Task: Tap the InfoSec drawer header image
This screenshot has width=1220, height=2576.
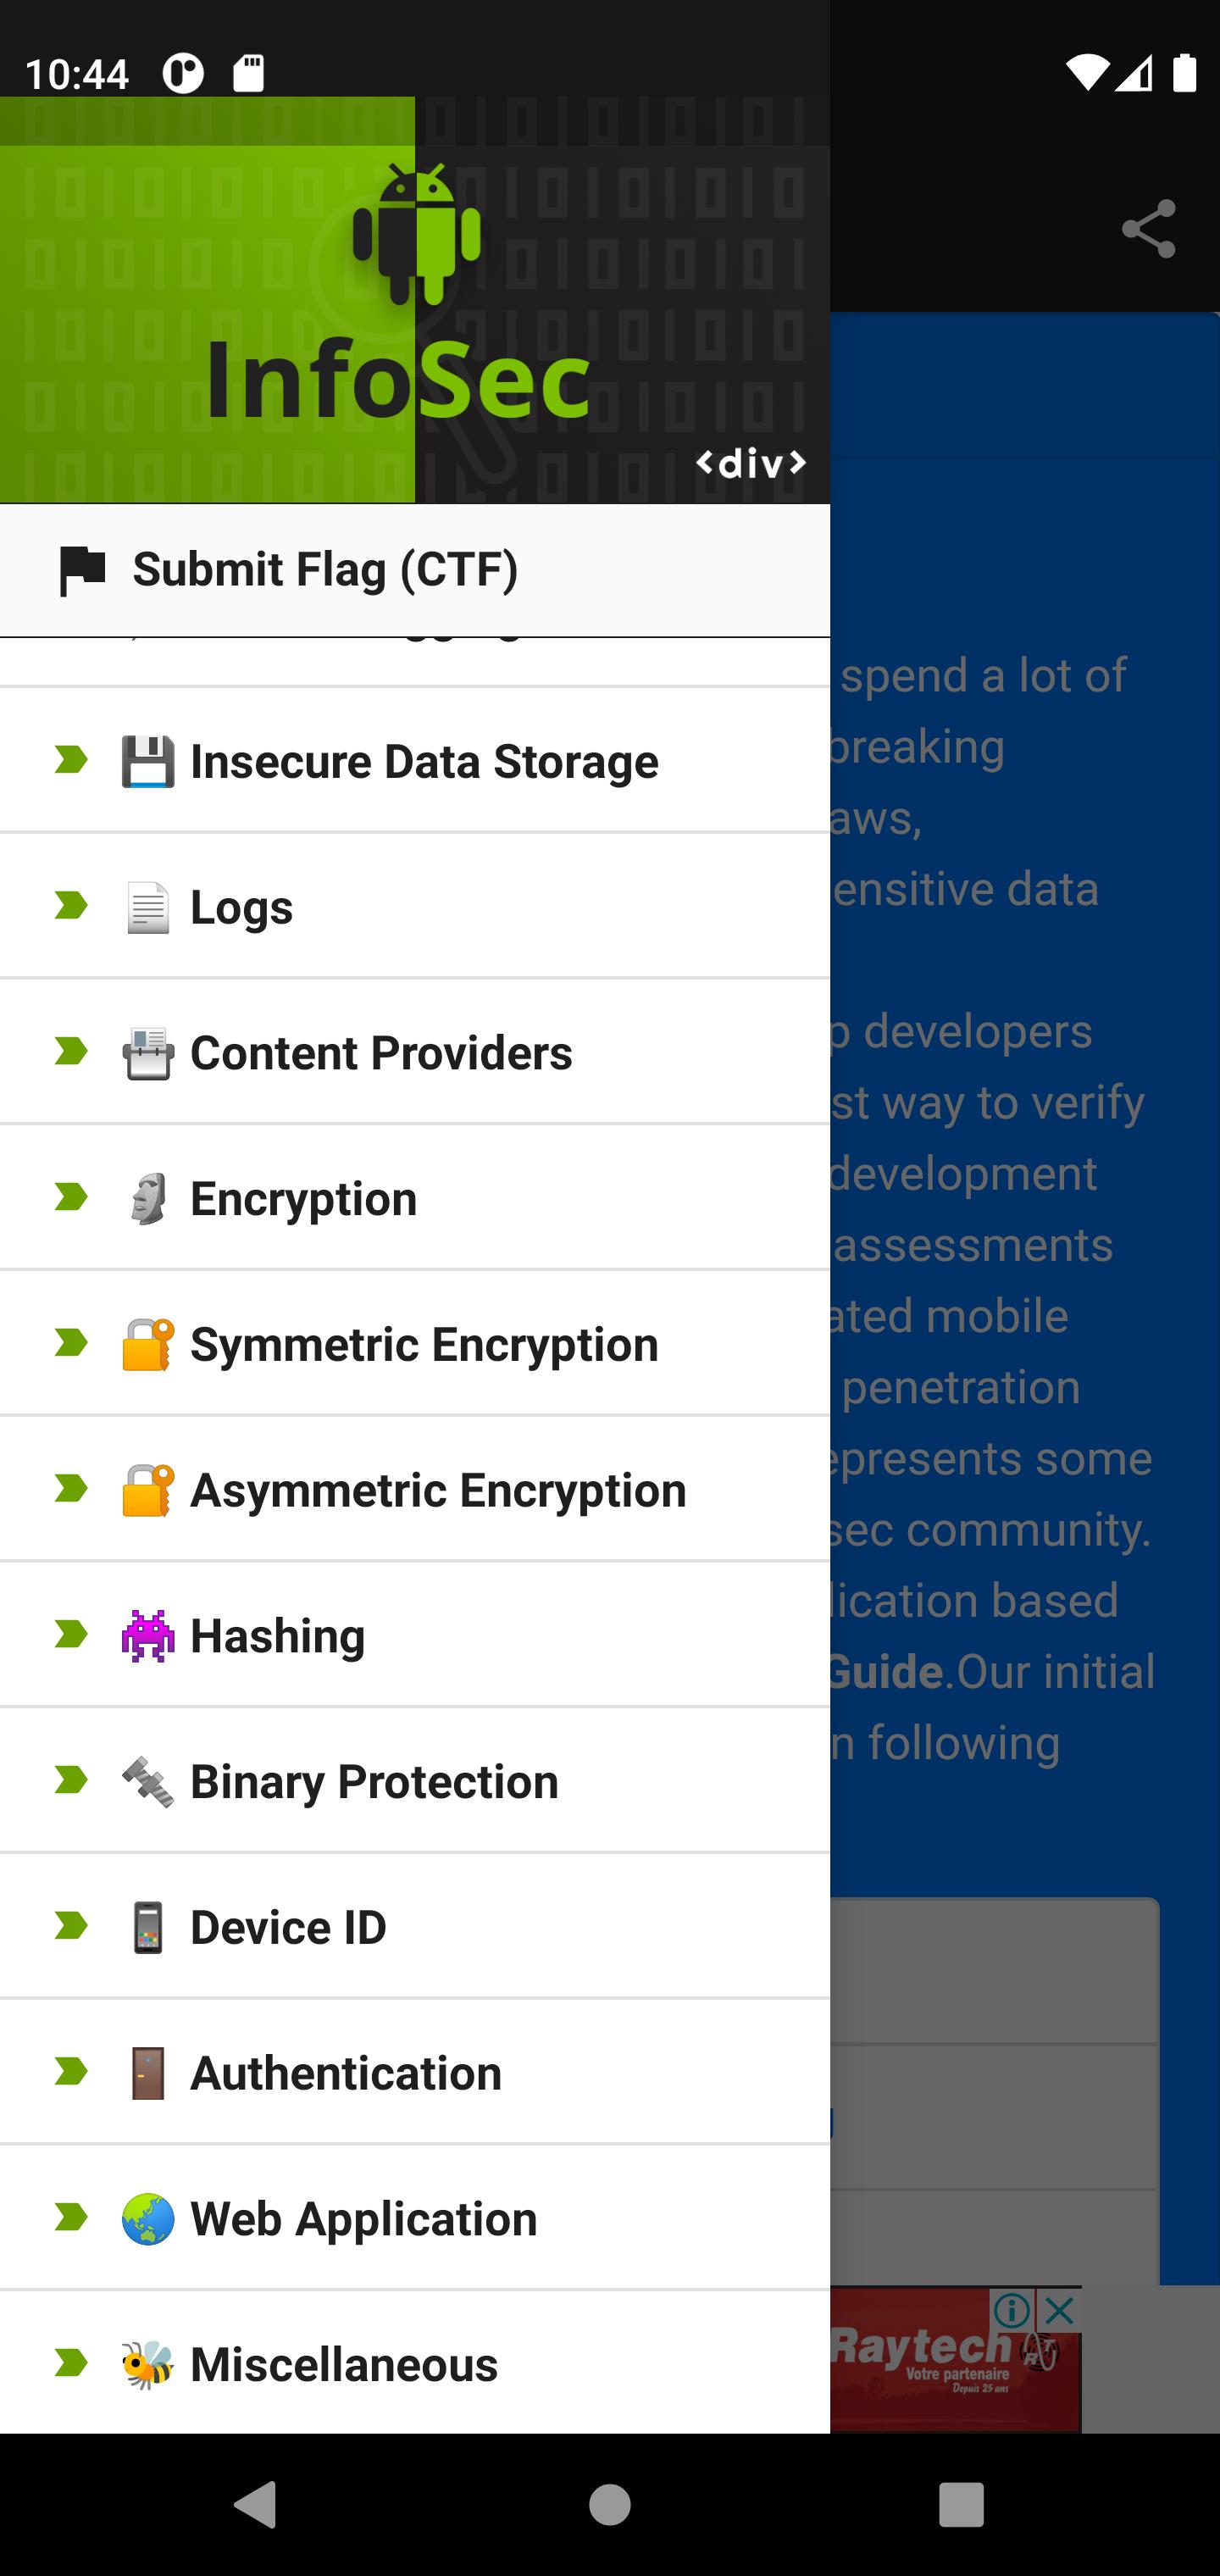Action: pyautogui.click(x=415, y=300)
